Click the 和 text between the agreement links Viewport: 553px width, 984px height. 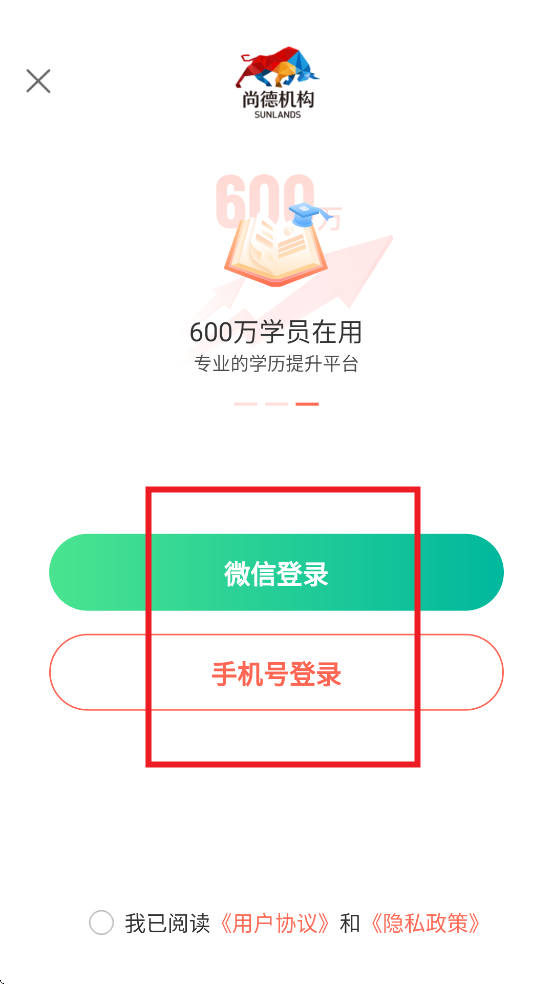pyautogui.click(x=350, y=923)
